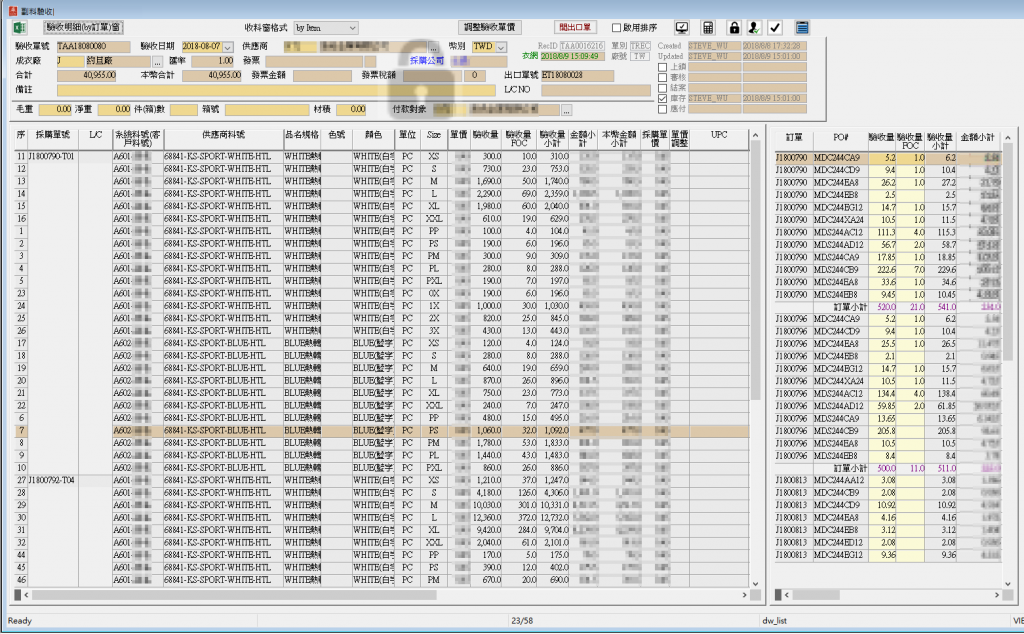The height and width of the screenshot is (634, 1024).
Task: Click the main table scroll-up arrow
Action: click(x=756, y=136)
